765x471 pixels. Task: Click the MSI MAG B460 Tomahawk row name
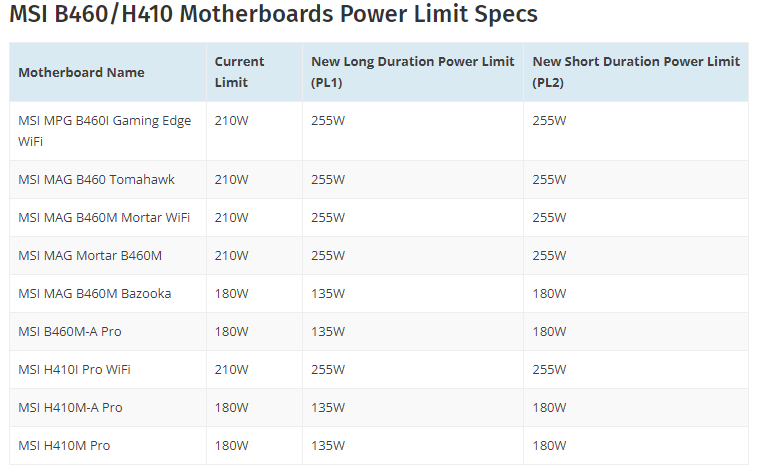96,180
